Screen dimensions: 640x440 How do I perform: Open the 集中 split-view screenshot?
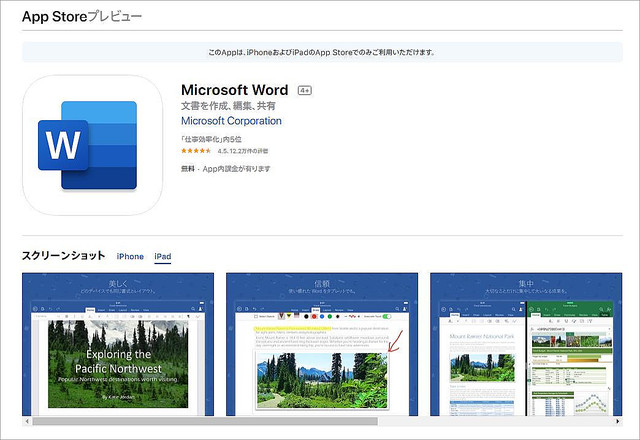pos(525,345)
